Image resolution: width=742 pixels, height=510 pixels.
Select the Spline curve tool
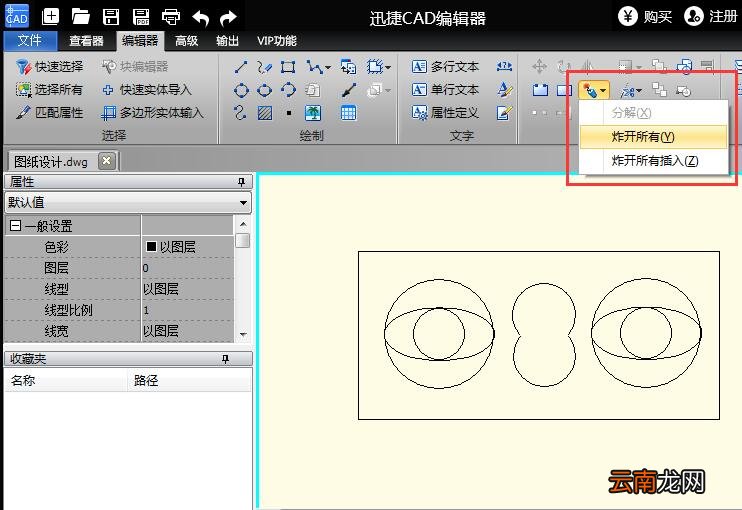point(240,113)
